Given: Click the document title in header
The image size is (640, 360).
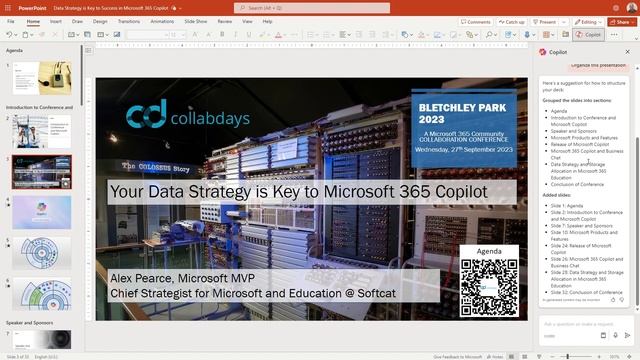Looking at the screenshot, I should point(111,8).
